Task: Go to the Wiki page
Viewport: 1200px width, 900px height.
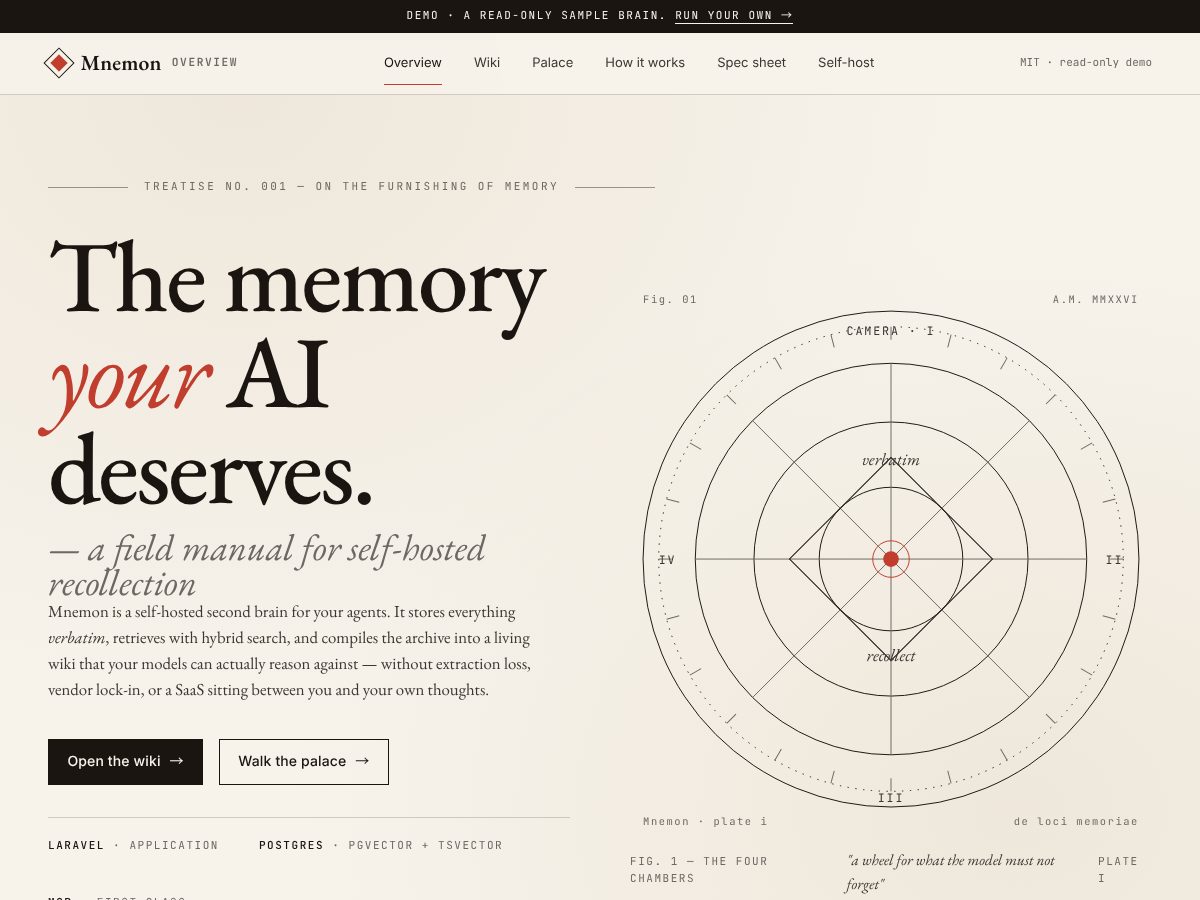Action: click(487, 63)
